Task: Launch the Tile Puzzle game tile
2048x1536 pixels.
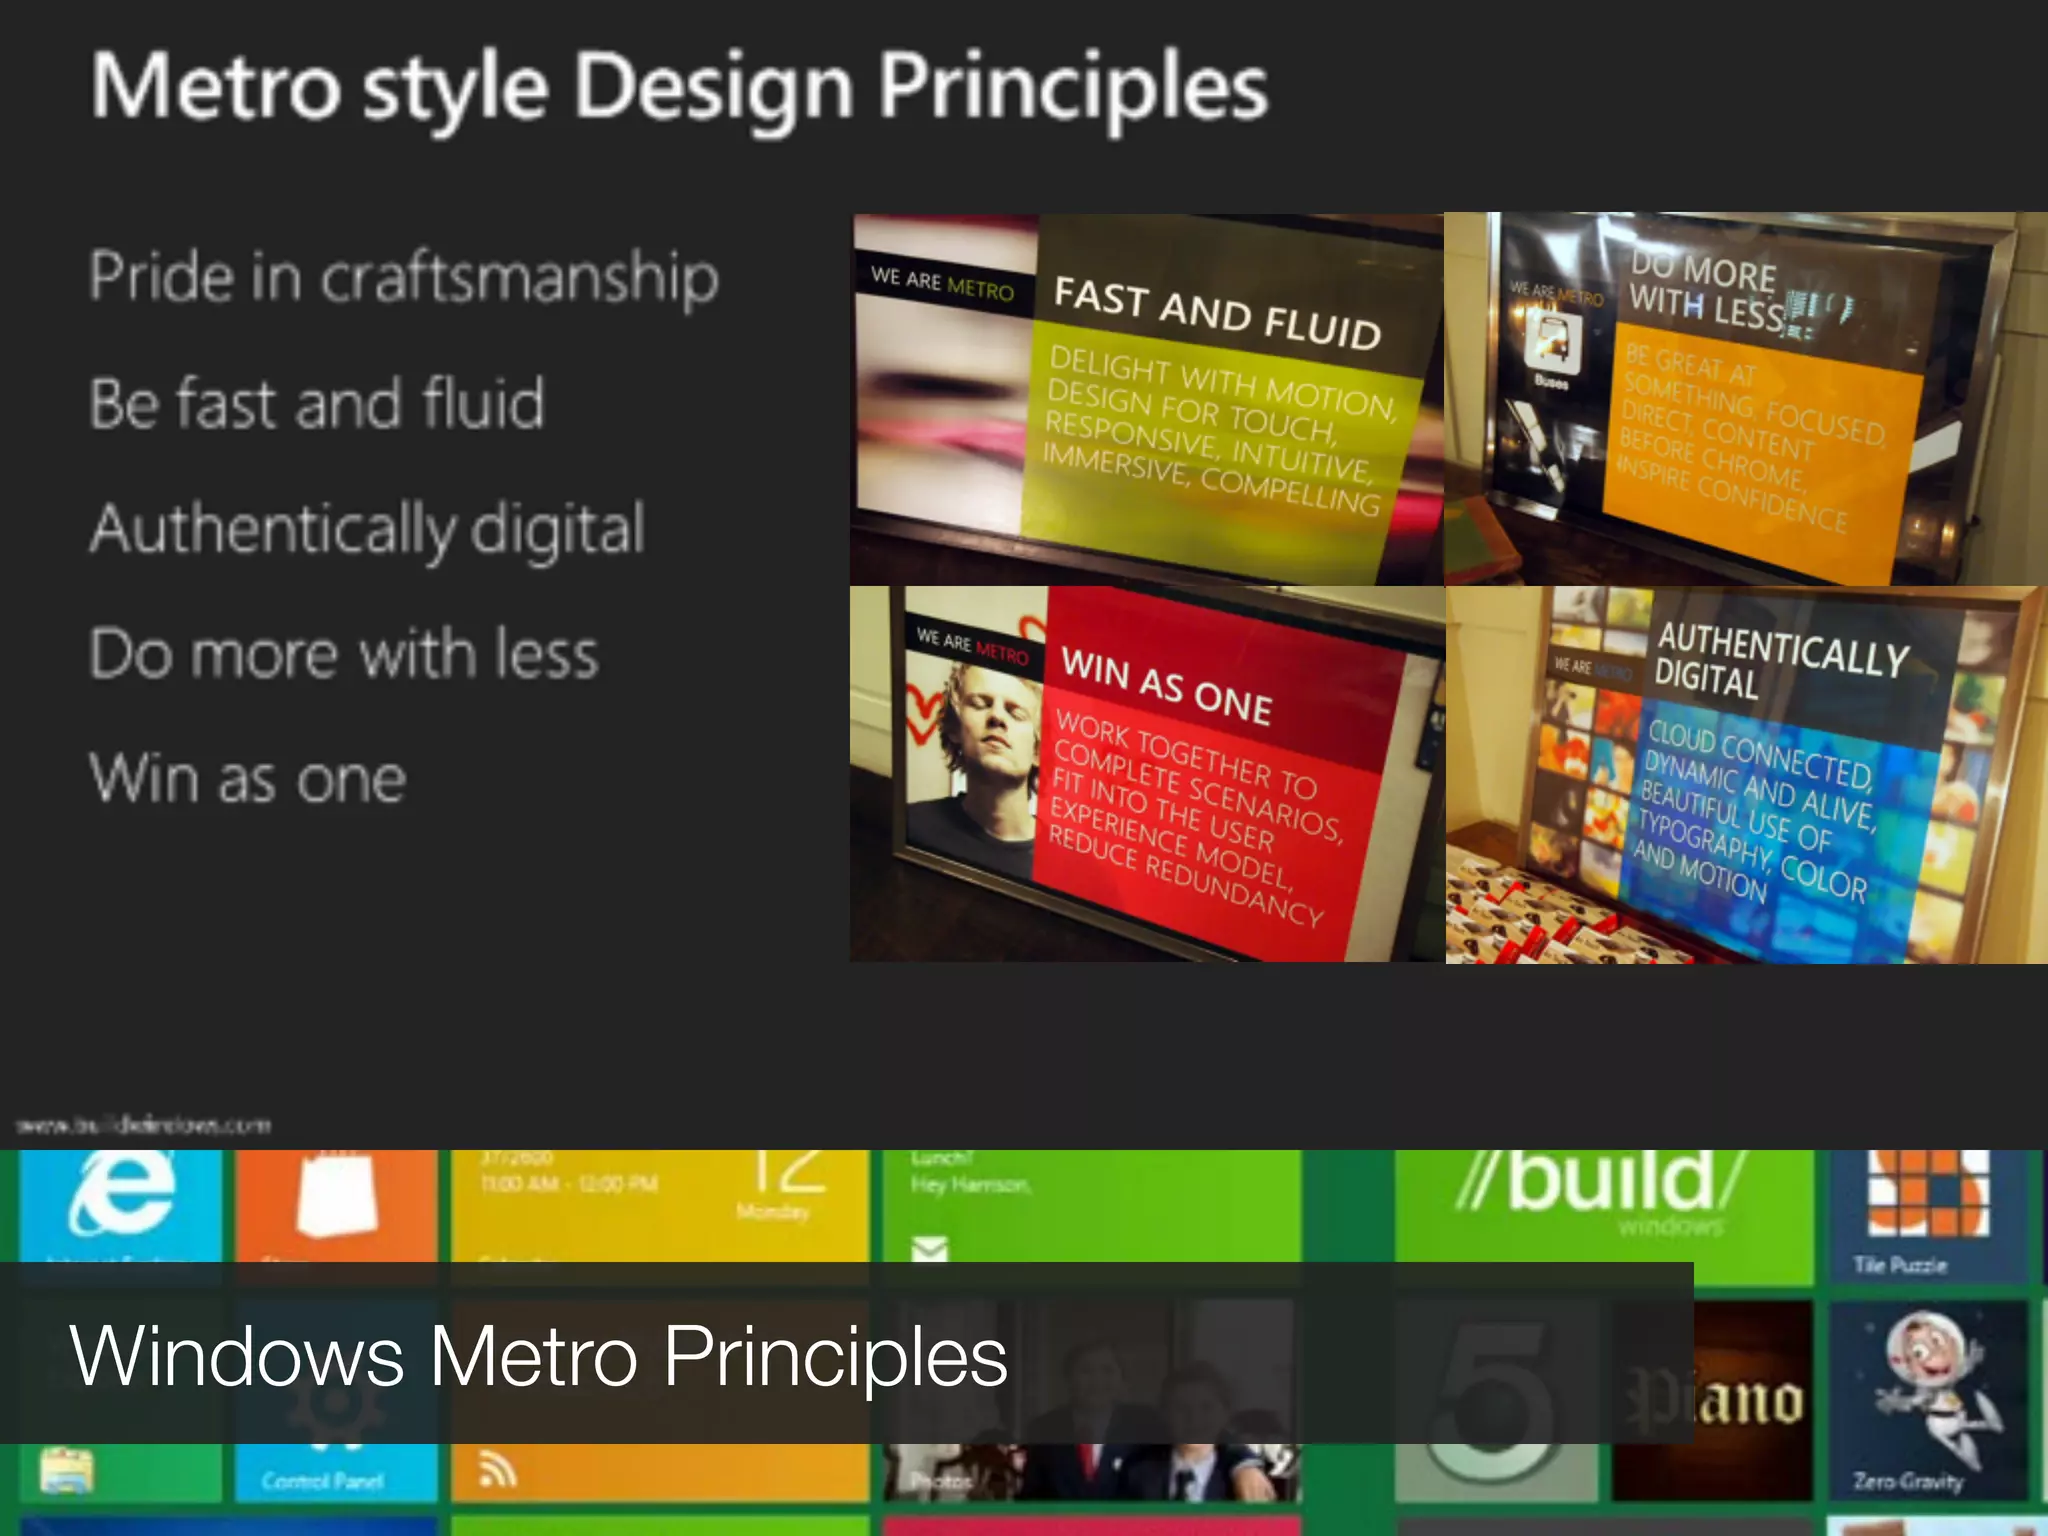Action: point(1929,1216)
